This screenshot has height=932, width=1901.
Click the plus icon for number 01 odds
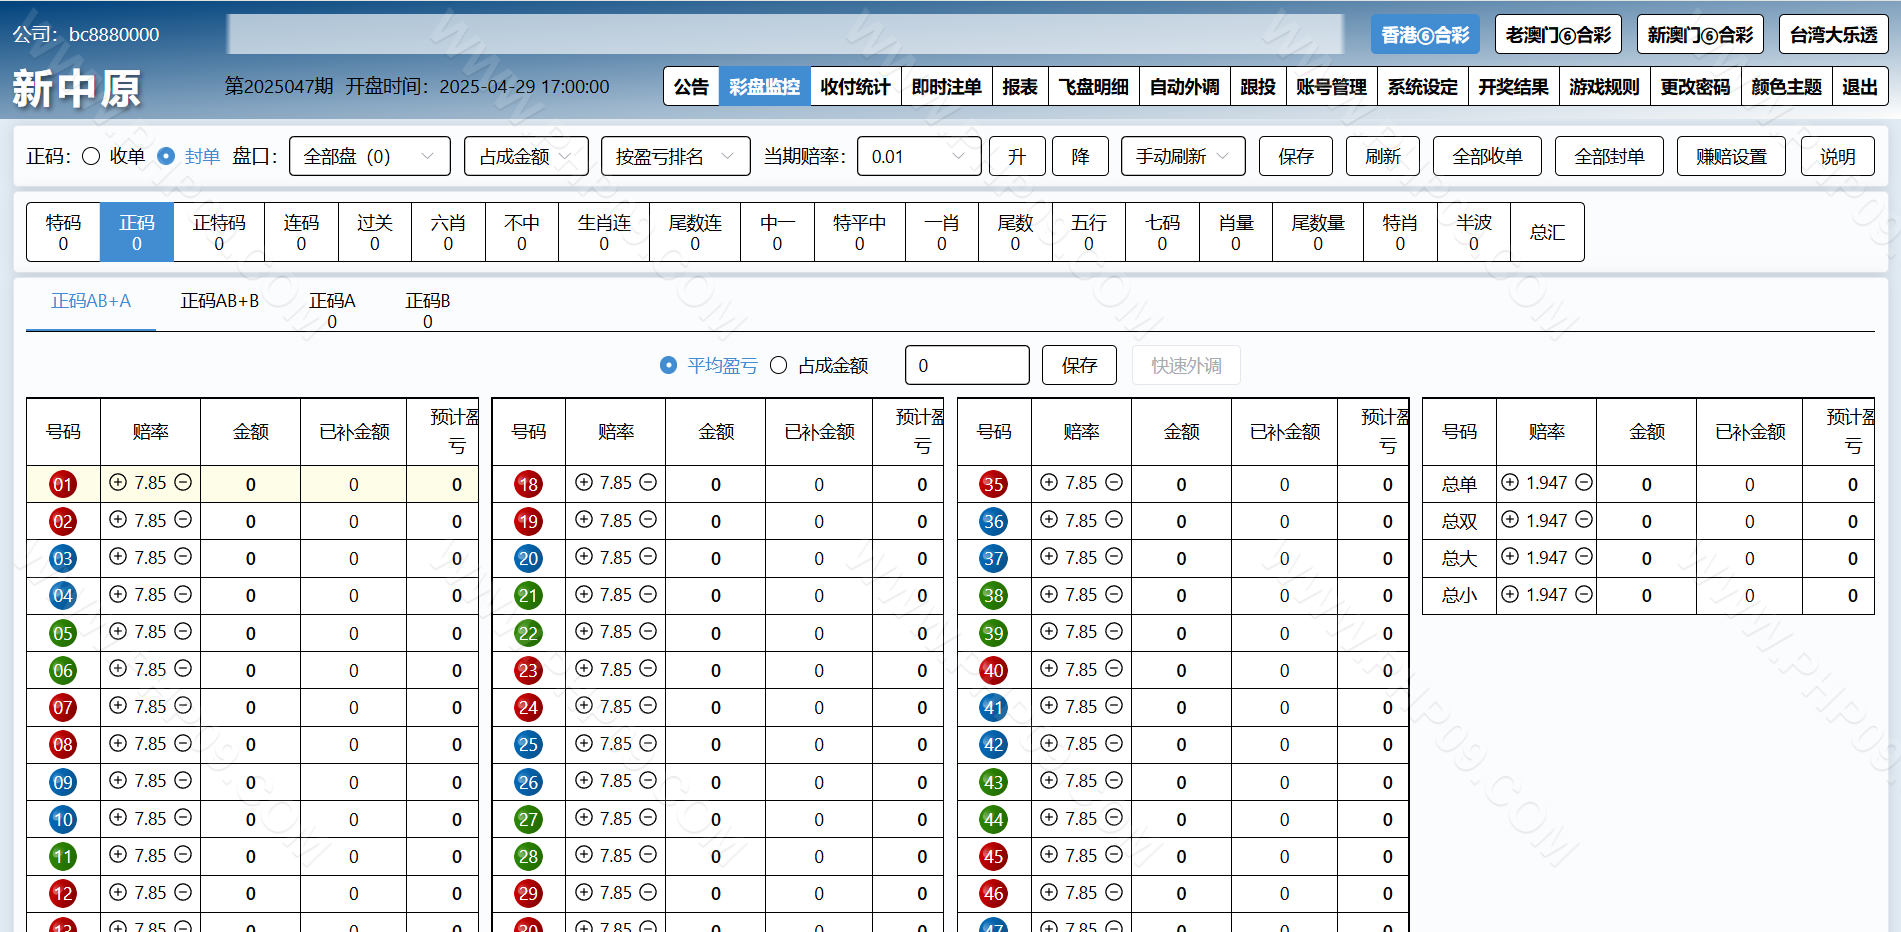[118, 483]
